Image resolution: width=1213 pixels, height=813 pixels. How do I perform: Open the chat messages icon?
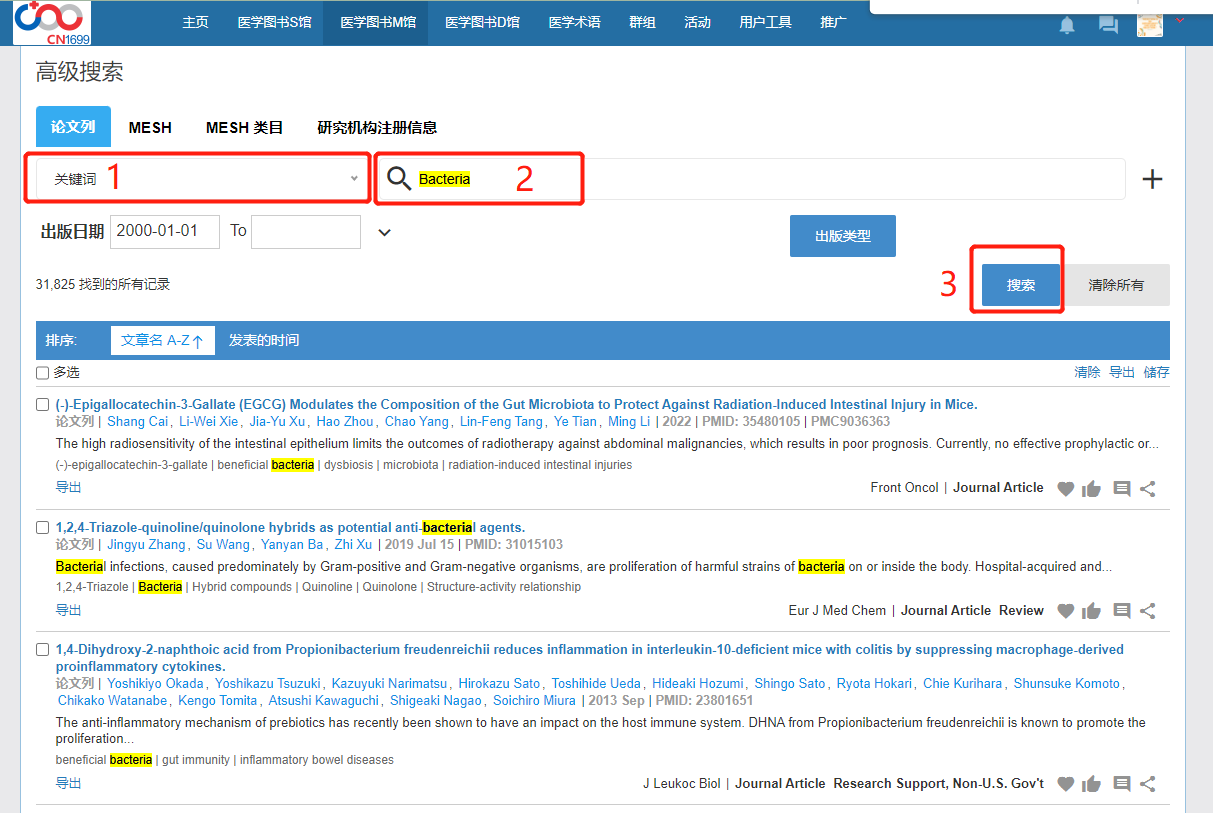click(x=1108, y=25)
